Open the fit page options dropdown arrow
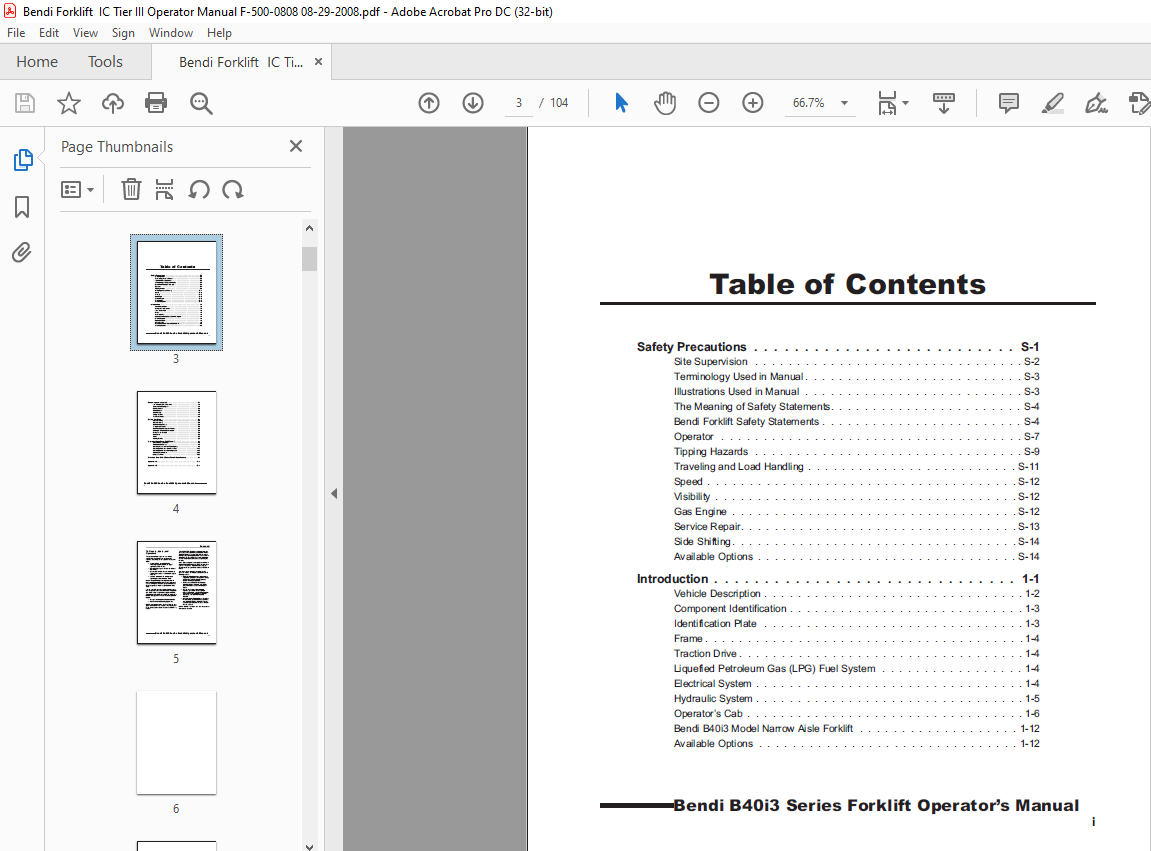Viewport: 1151px width, 851px height. [905, 103]
